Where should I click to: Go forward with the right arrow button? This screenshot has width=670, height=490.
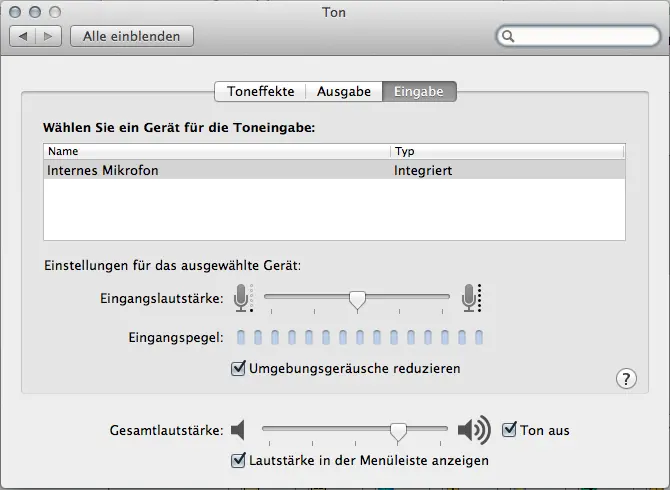[x=50, y=36]
